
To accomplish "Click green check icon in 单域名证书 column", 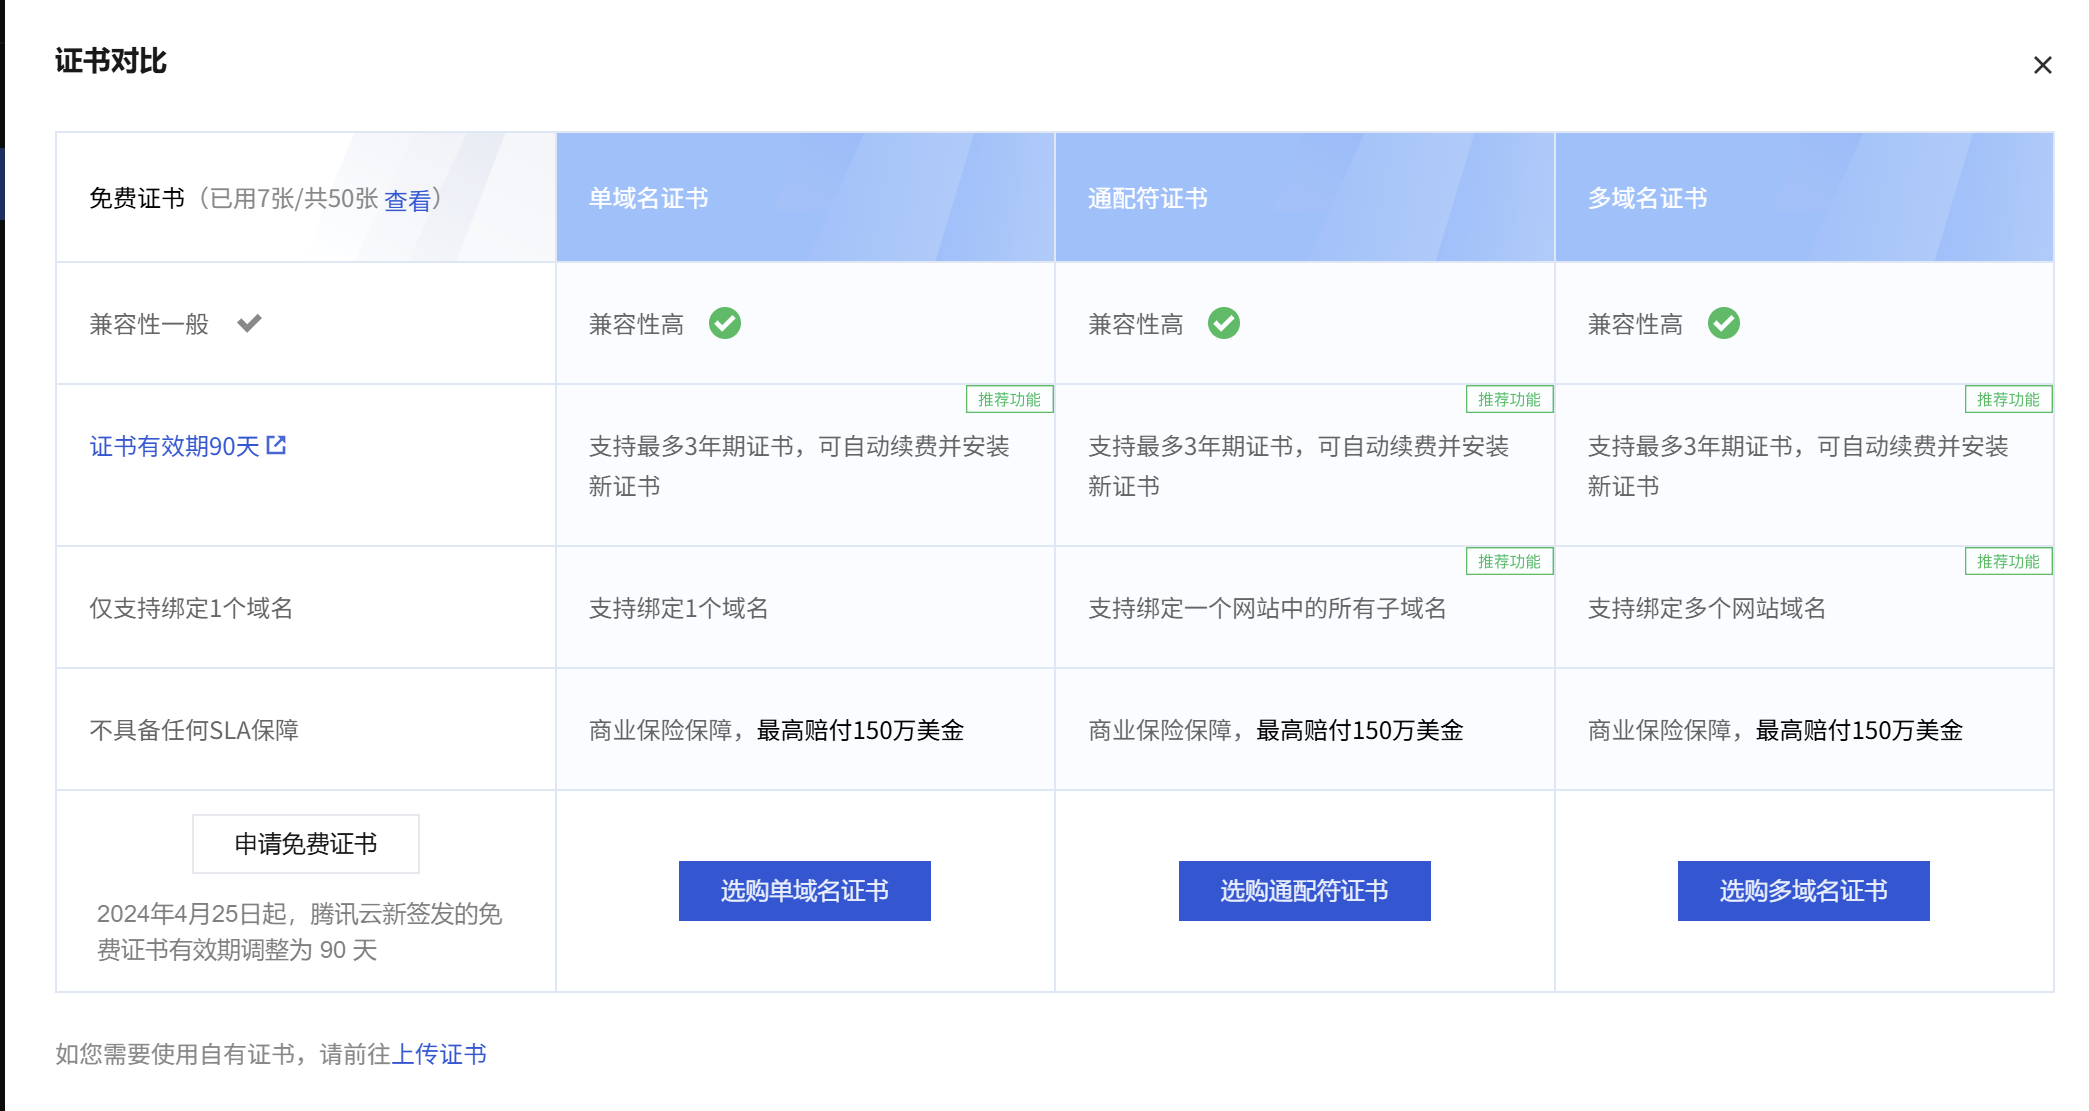I will 724,323.
